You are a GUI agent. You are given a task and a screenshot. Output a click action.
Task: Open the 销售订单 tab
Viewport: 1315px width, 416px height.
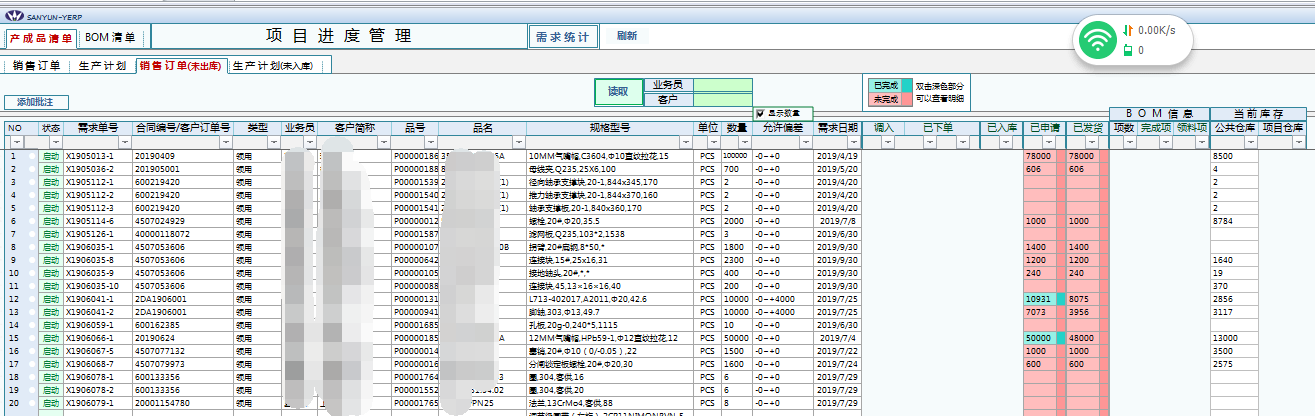[x=37, y=66]
